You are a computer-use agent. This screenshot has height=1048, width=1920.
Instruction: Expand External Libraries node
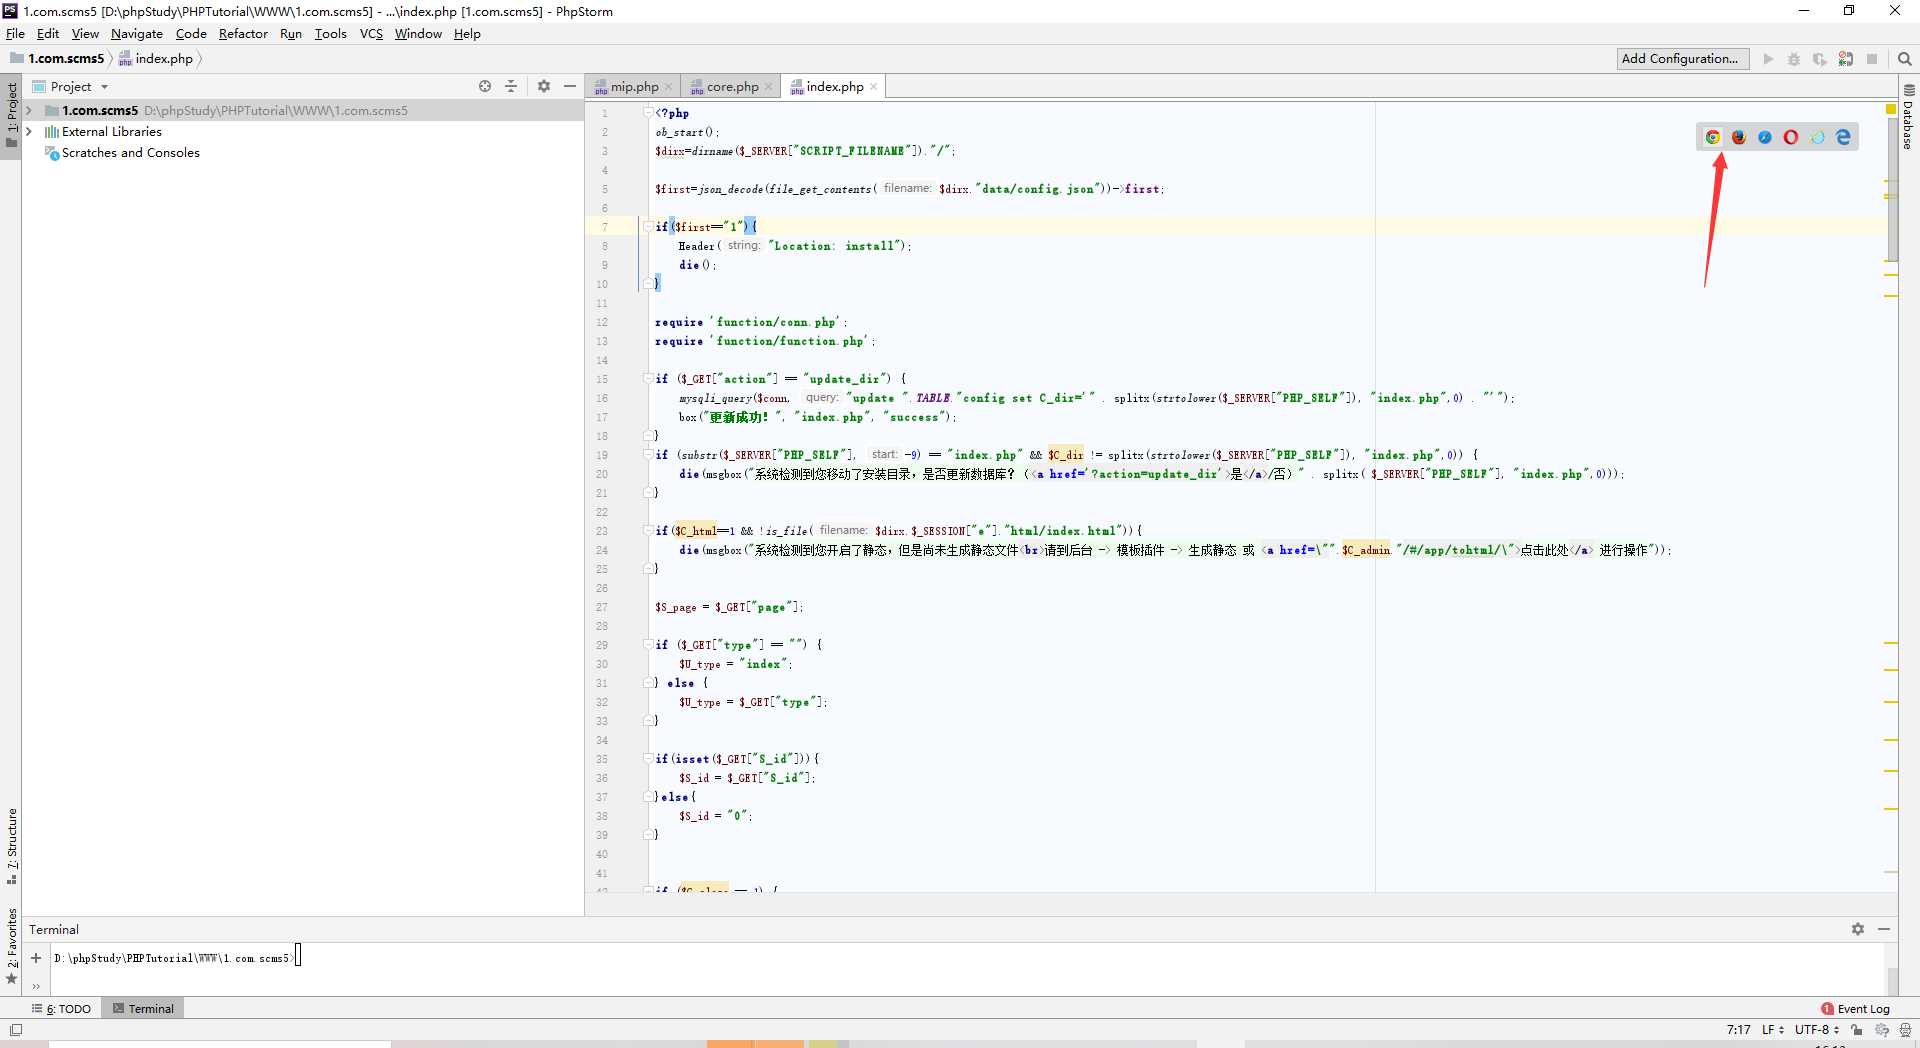[x=29, y=132]
